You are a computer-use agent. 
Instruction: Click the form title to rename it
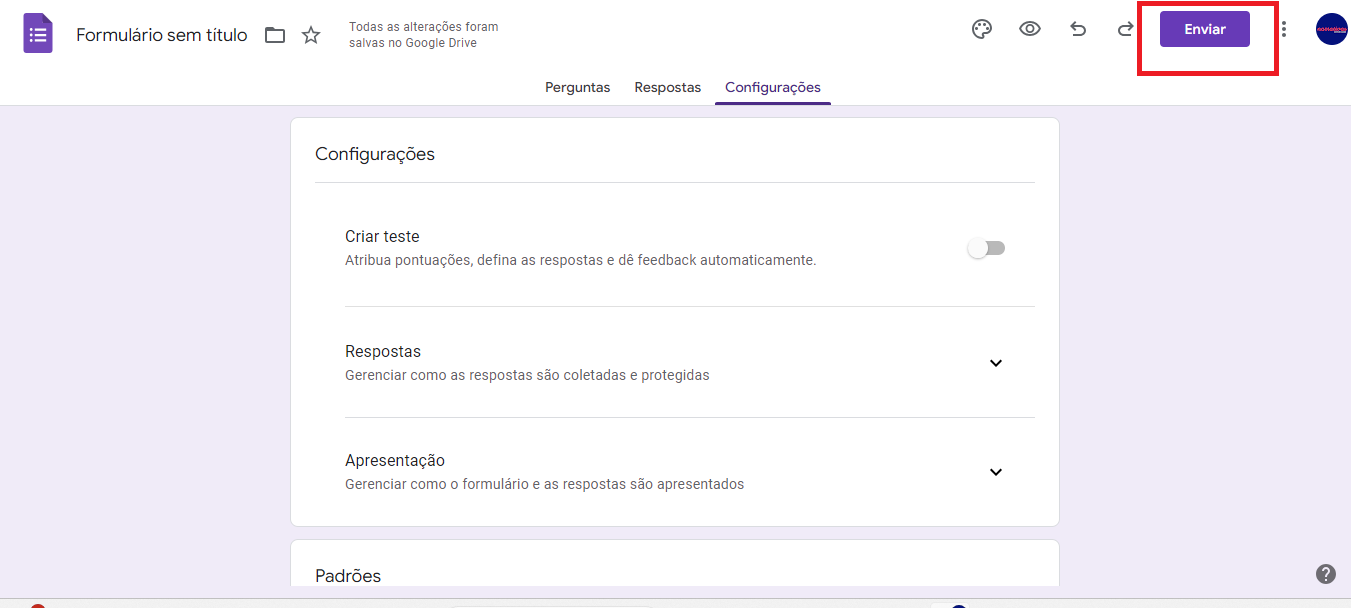(161, 34)
